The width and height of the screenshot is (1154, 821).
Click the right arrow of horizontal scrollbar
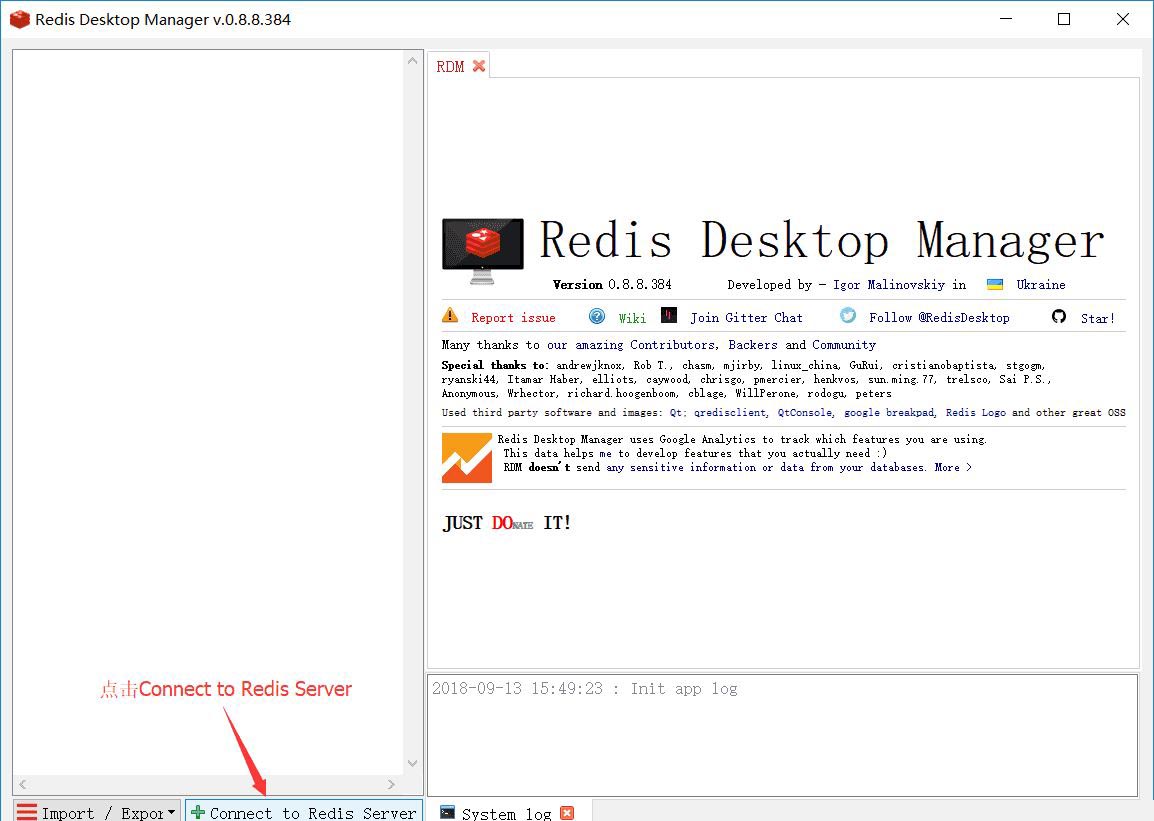point(391,784)
